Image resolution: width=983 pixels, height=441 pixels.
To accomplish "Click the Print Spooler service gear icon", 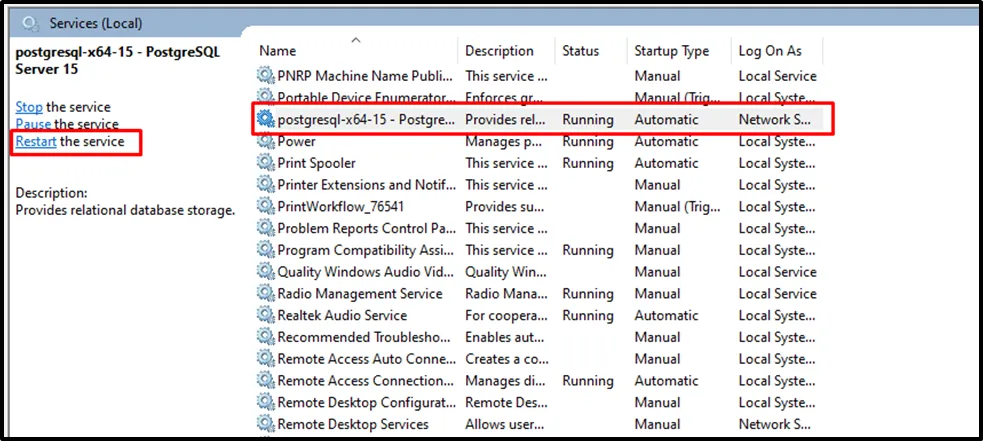I will point(265,163).
